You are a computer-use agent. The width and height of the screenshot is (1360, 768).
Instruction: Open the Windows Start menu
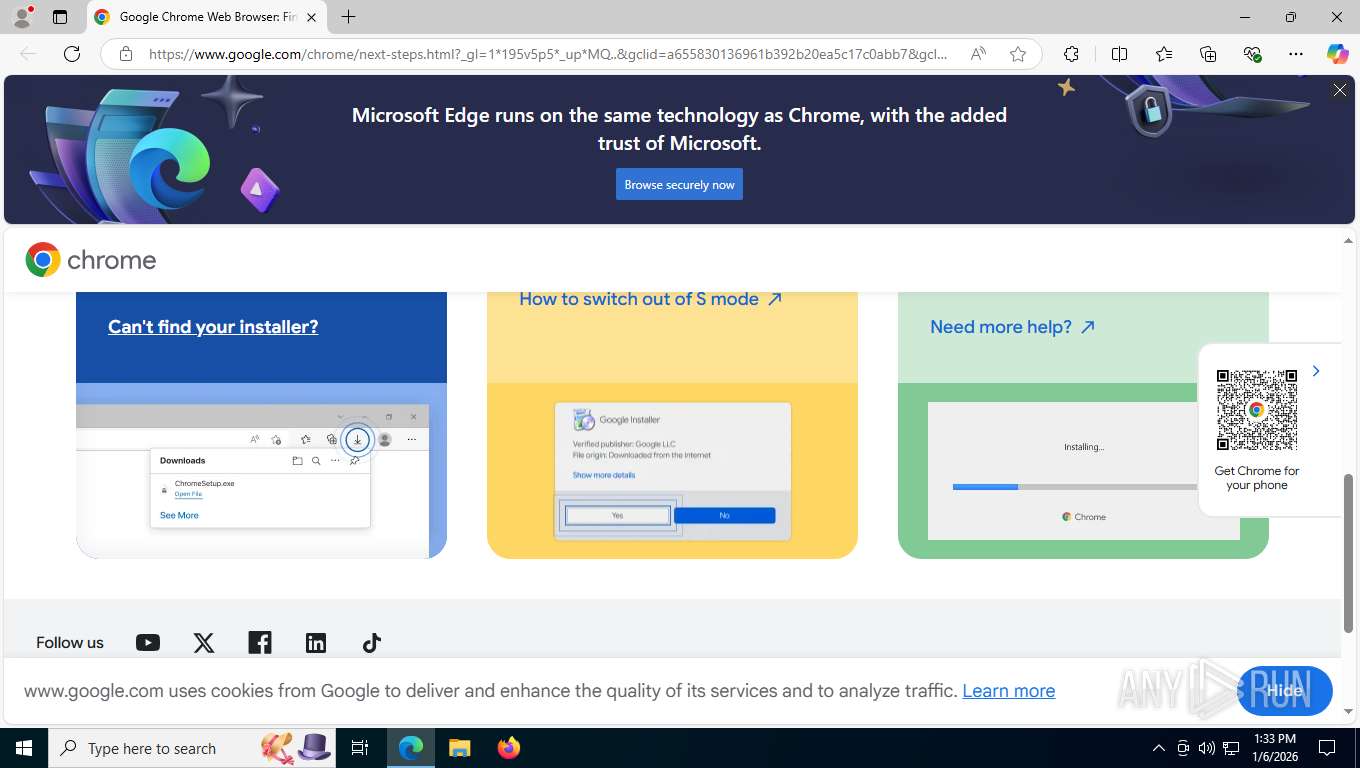click(x=23, y=748)
